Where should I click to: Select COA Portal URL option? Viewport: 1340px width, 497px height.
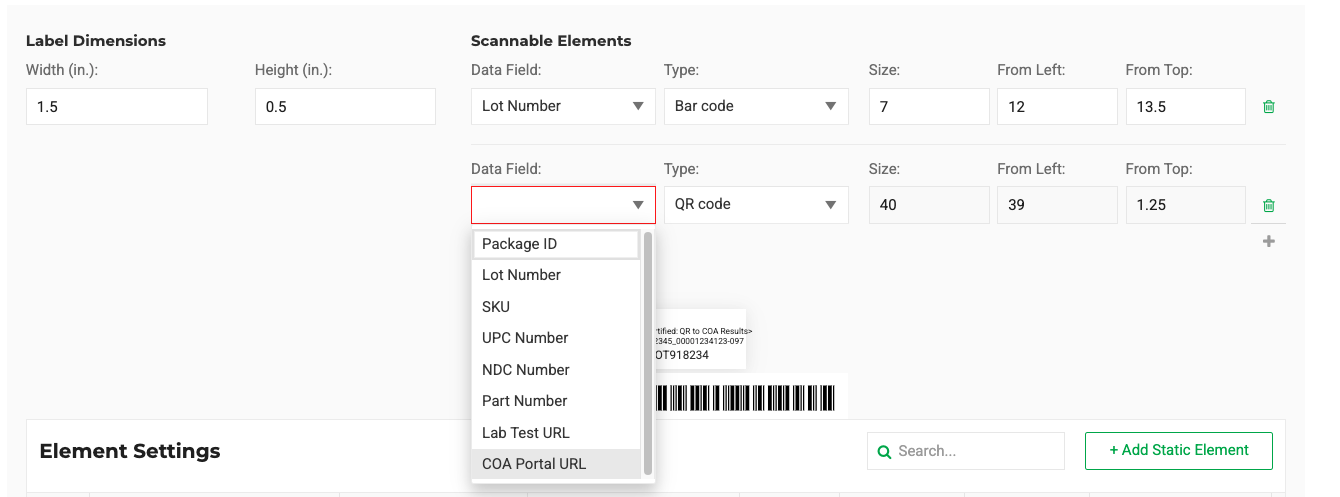[x=556, y=464]
